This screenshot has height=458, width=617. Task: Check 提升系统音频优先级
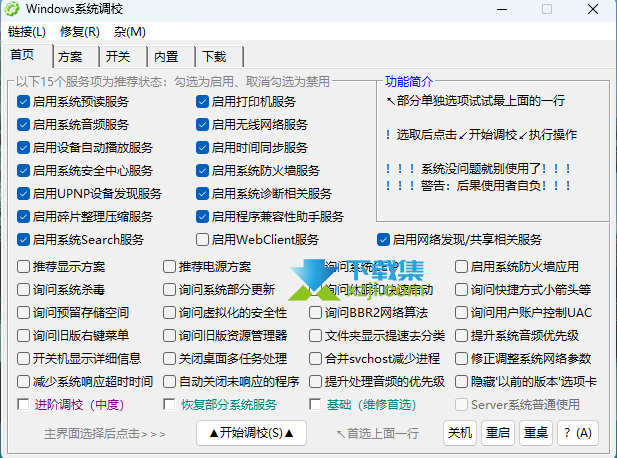(x=461, y=336)
